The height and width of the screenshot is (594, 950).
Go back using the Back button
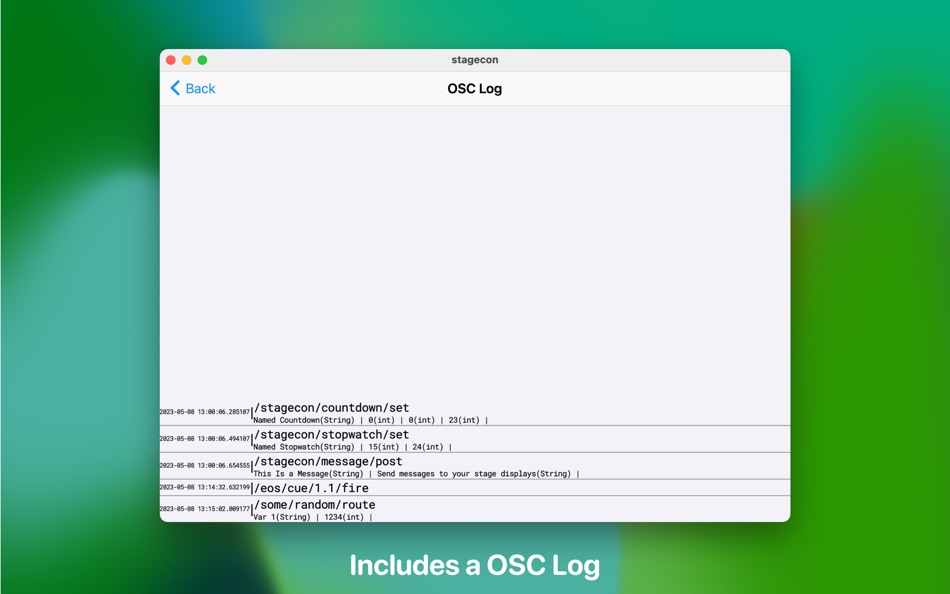pos(193,88)
